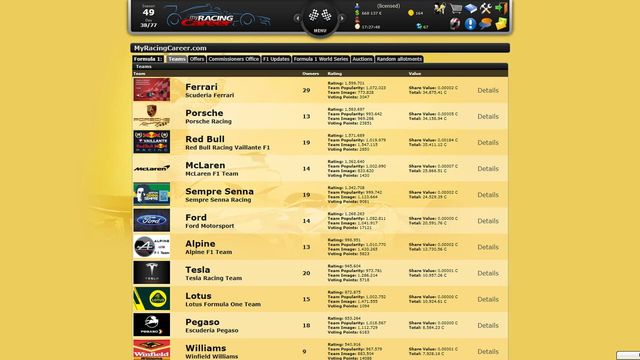Click Red Bull Racing Vaillante F1 text
The height and width of the screenshot is (360, 640).
coord(227,147)
